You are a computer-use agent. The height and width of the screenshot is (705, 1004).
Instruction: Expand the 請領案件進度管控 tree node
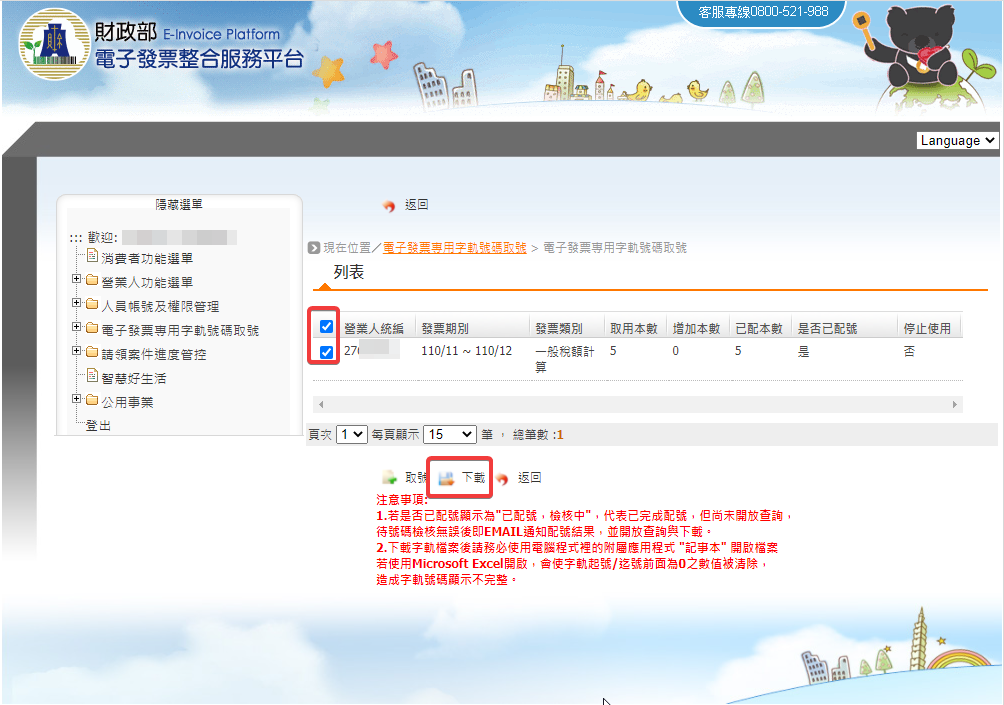click(x=76, y=352)
